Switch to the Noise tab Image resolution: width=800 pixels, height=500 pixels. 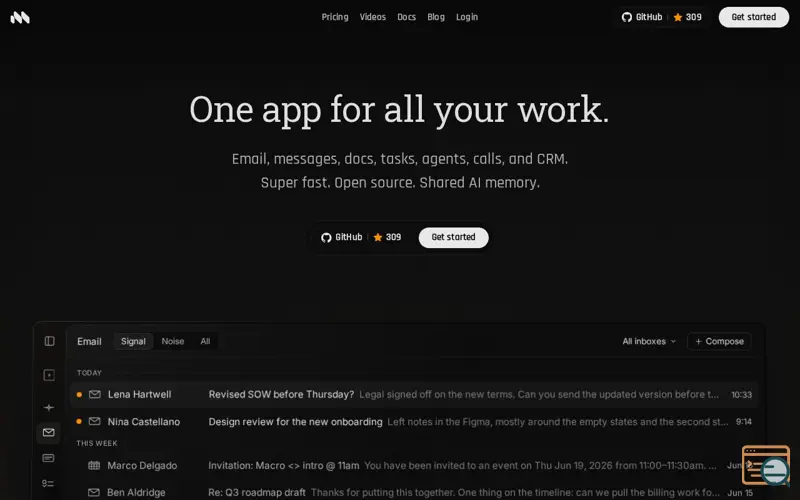[x=172, y=341]
